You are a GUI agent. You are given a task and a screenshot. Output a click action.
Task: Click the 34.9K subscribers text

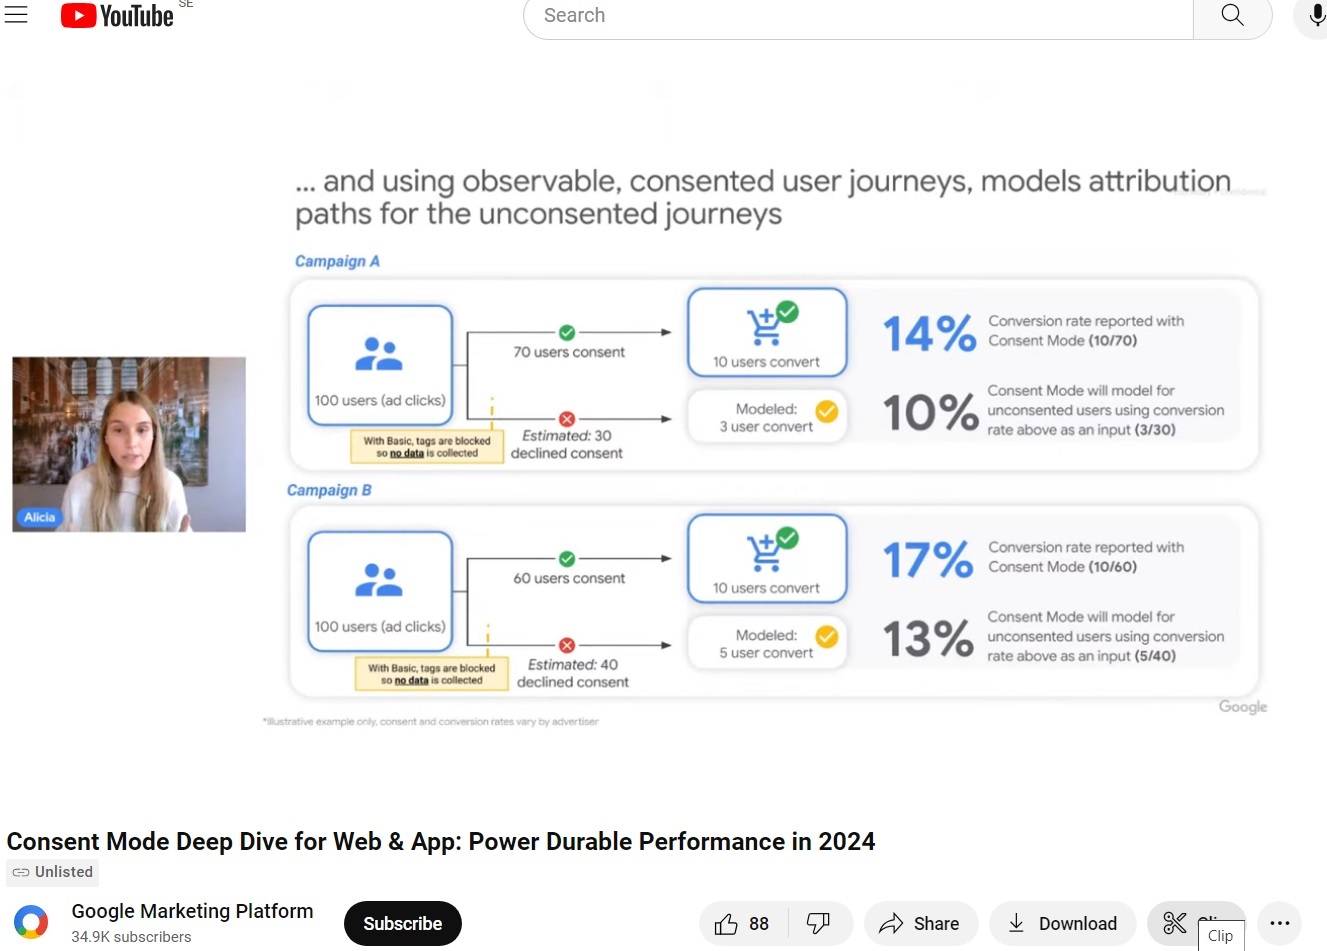pos(131,937)
